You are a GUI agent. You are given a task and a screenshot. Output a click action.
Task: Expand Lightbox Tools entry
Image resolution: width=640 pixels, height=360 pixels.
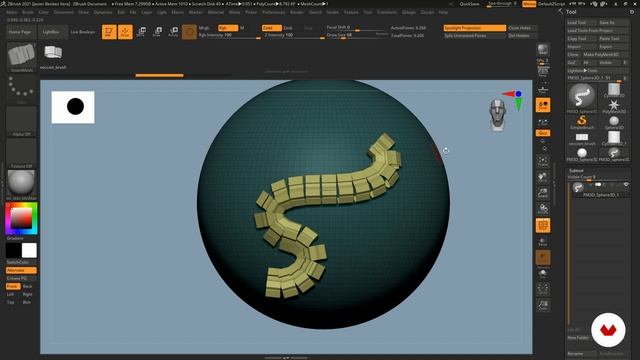point(598,71)
